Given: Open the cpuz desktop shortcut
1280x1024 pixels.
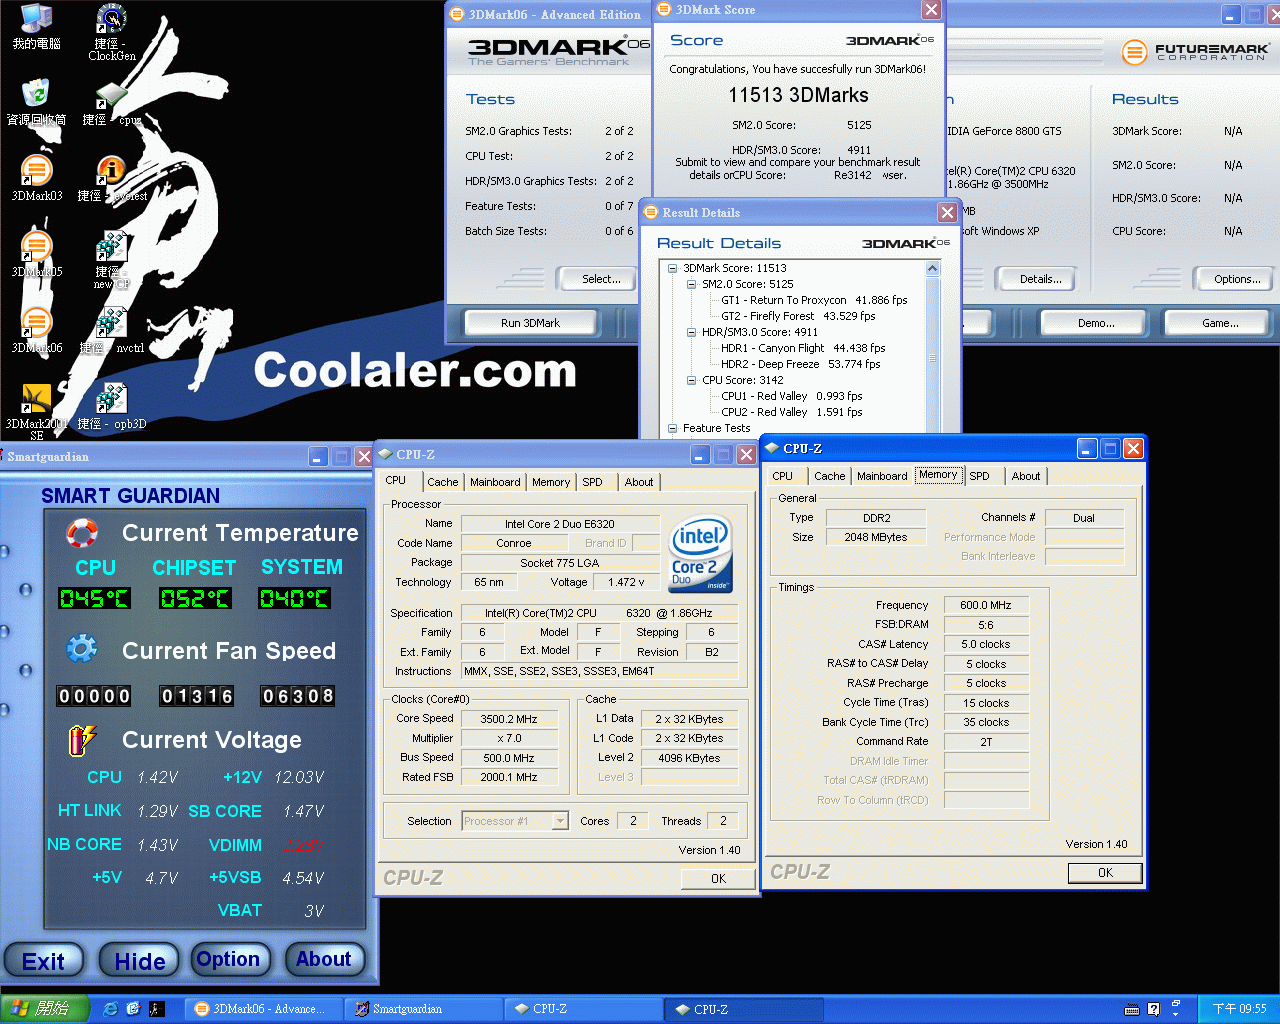Looking at the screenshot, I should 112,102.
